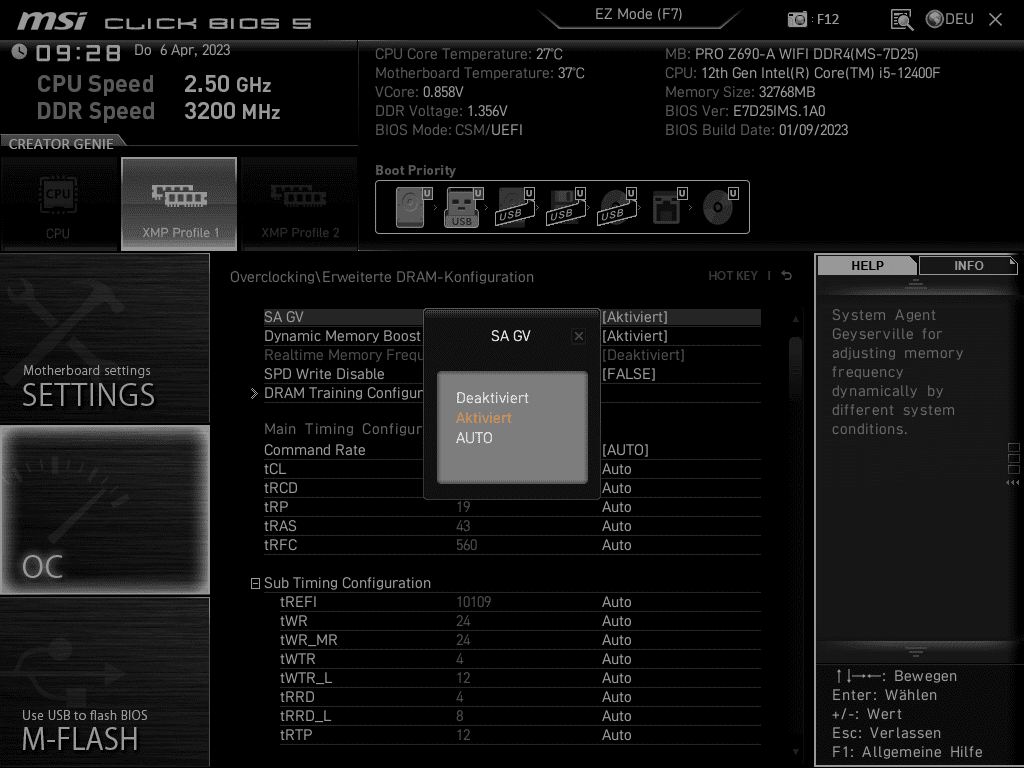
Task: Open the M-FLASH BIOS flashing section
Action: tap(104, 682)
